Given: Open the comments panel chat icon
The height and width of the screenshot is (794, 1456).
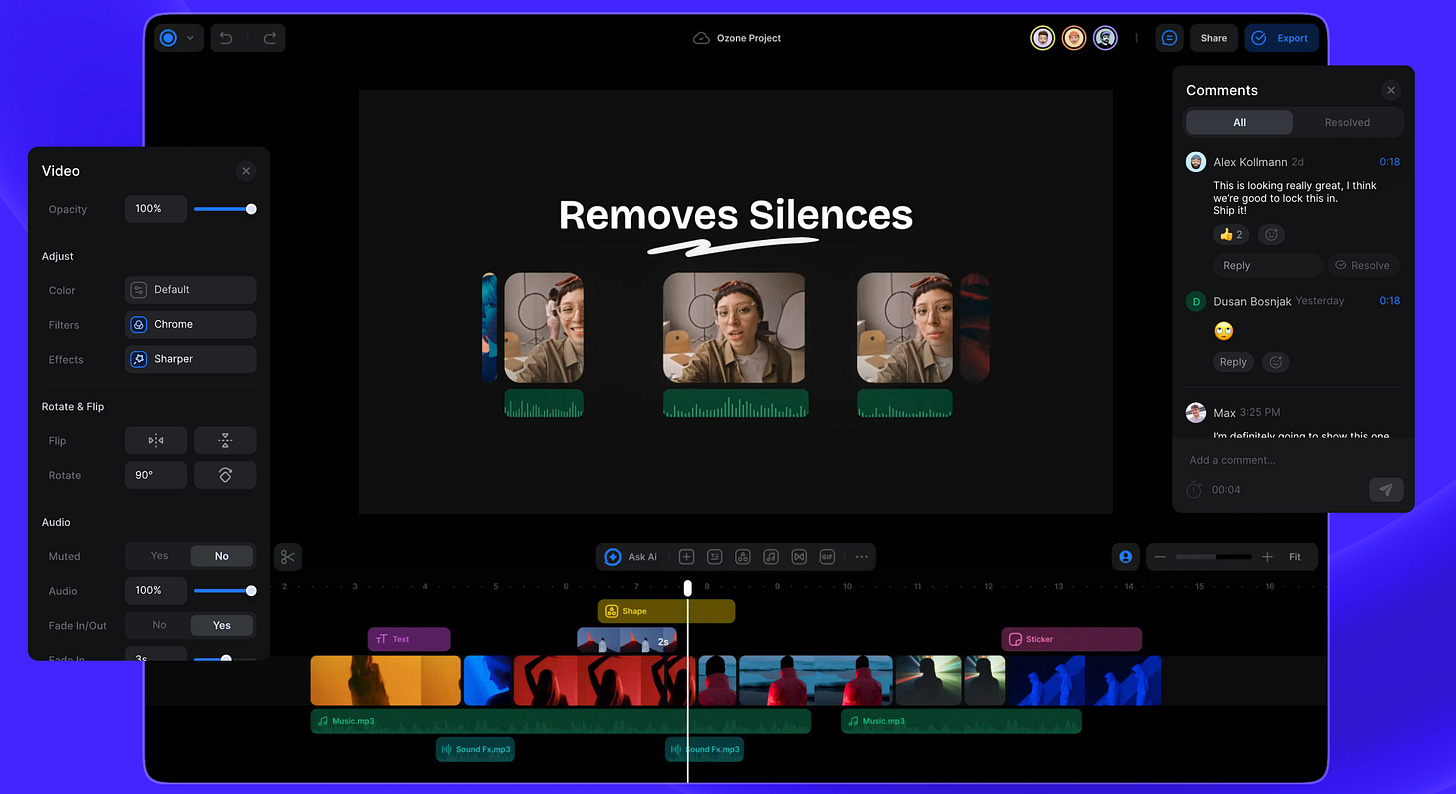Looking at the screenshot, I should (1169, 38).
